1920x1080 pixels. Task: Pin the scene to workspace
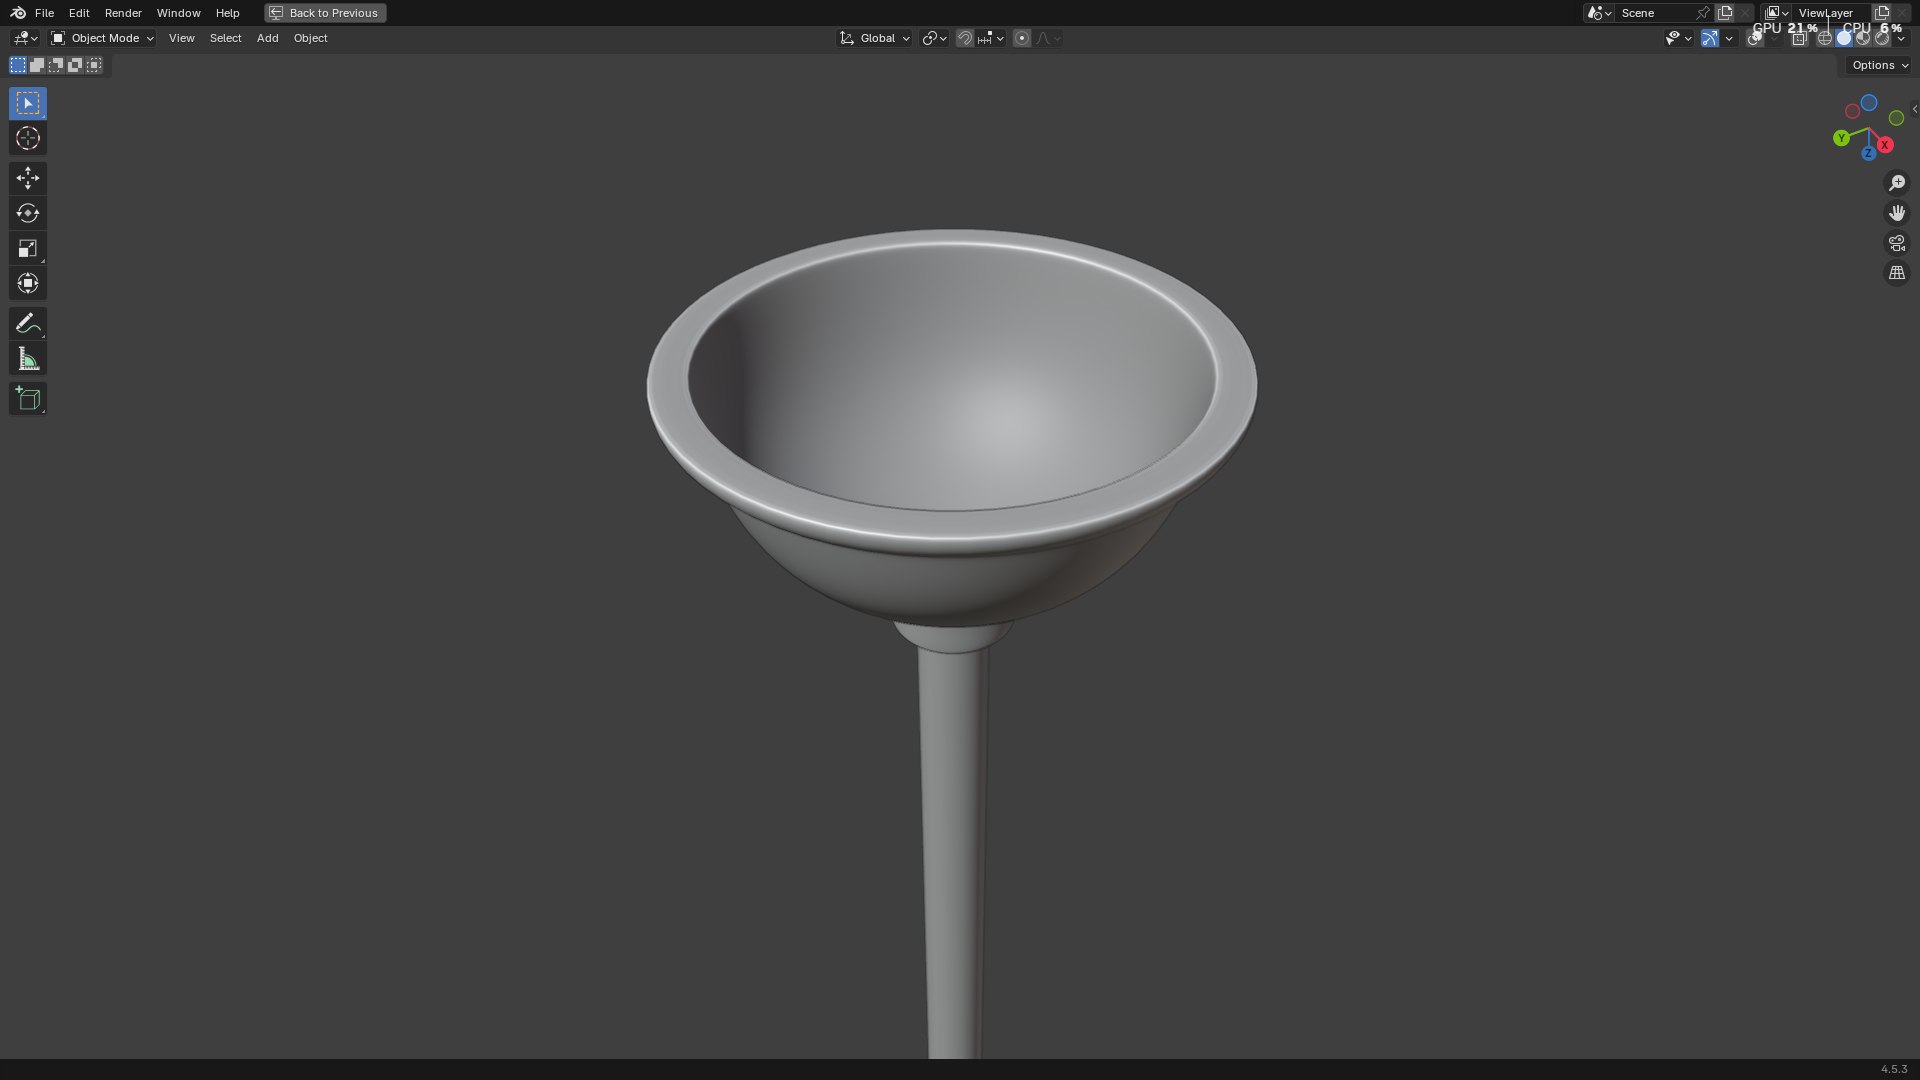coord(1703,13)
